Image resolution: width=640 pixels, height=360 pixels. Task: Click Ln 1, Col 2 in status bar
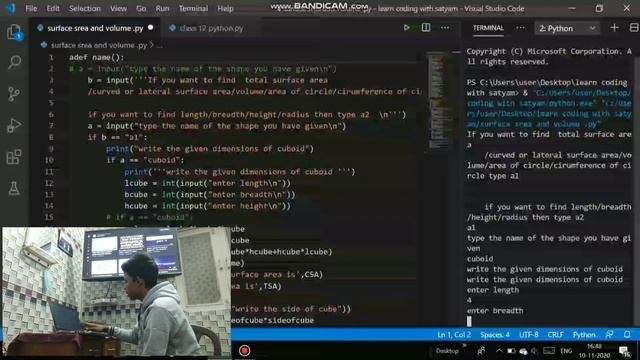coord(454,335)
